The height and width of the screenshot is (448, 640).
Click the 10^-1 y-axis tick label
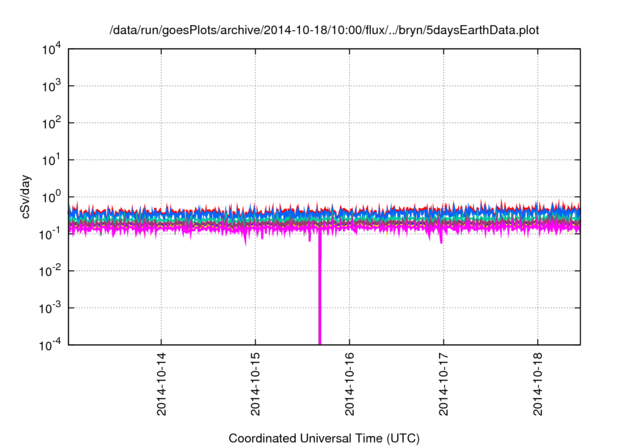click(x=50, y=234)
